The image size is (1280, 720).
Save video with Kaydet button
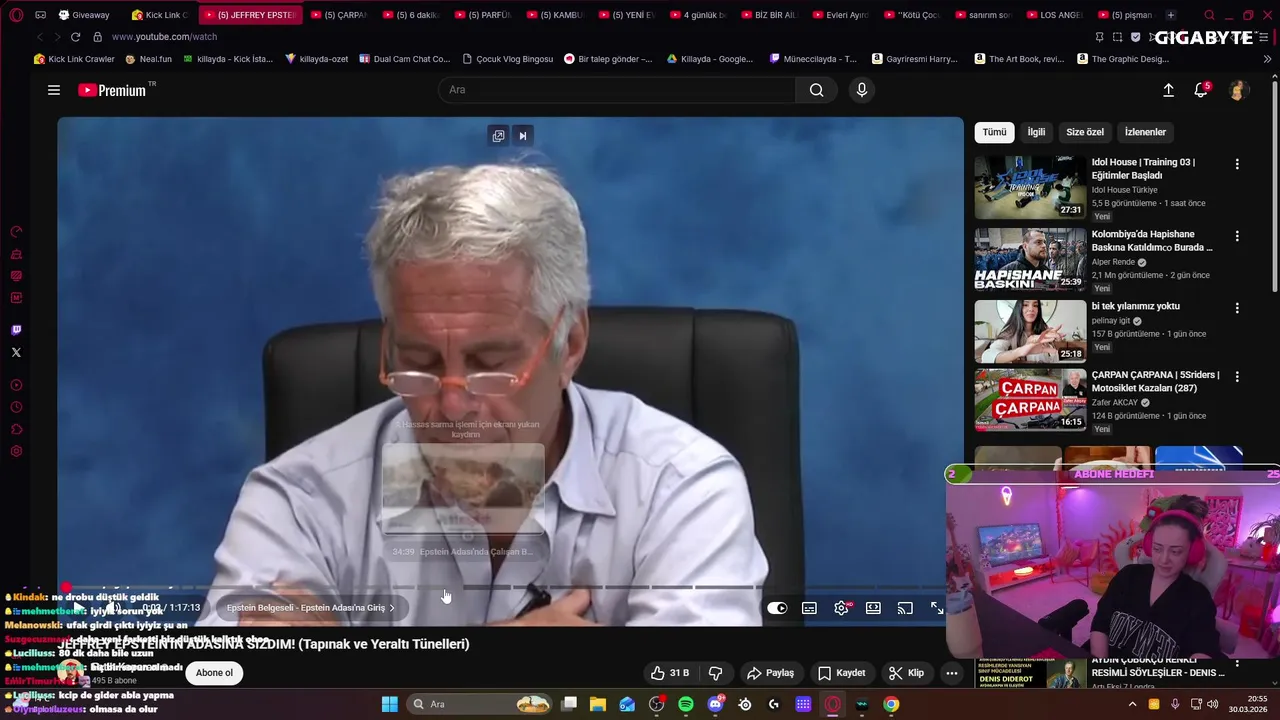841,673
